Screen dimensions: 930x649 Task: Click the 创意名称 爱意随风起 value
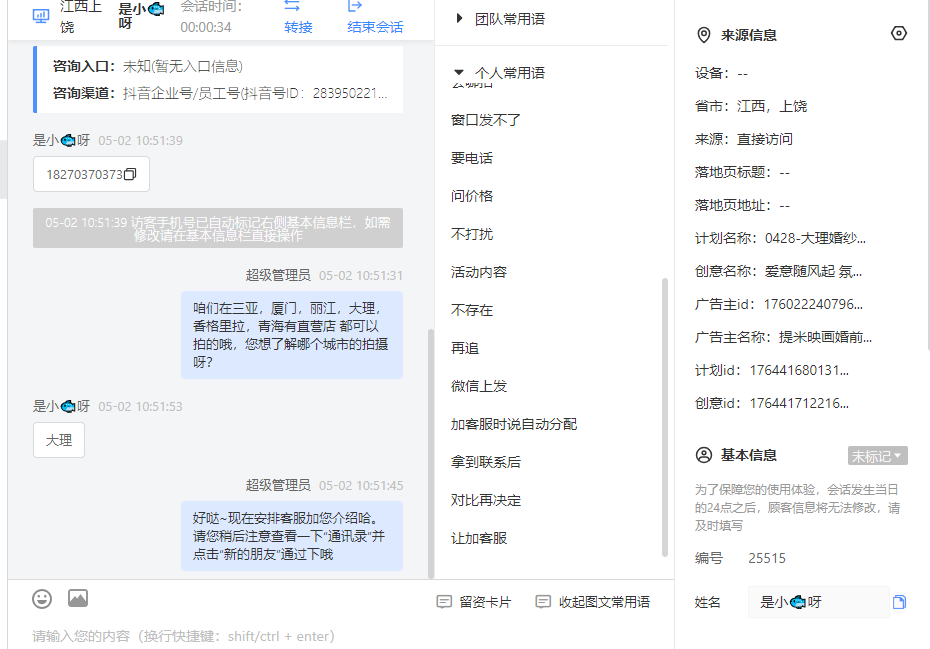coord(813,272)
